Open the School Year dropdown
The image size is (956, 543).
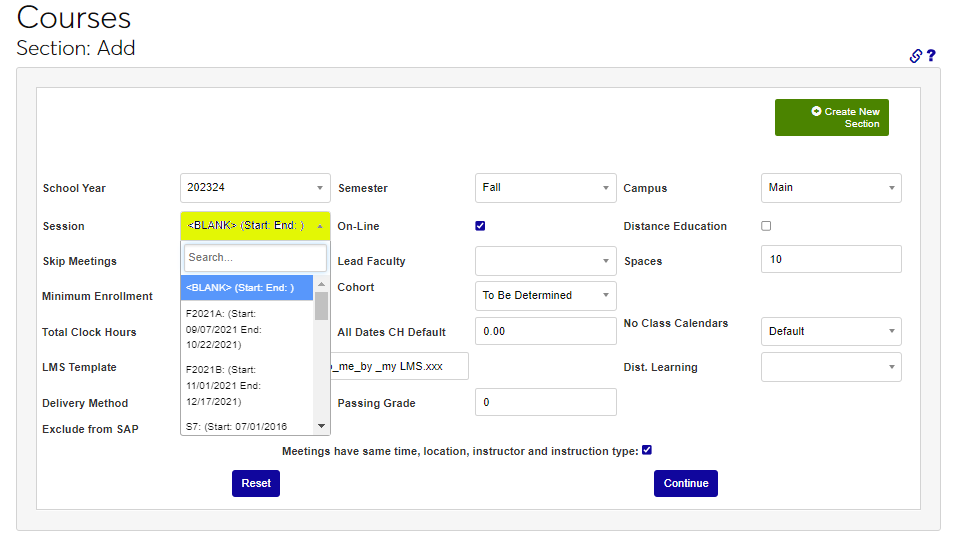click(255, 188)
